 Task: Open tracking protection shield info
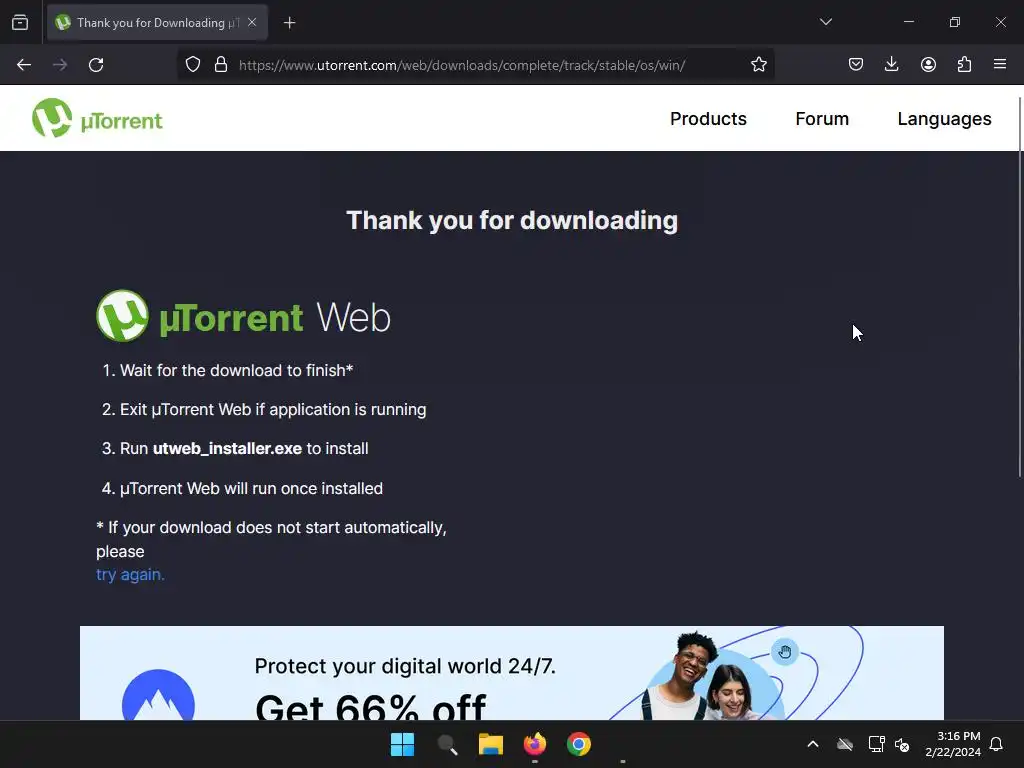[193, 65]
